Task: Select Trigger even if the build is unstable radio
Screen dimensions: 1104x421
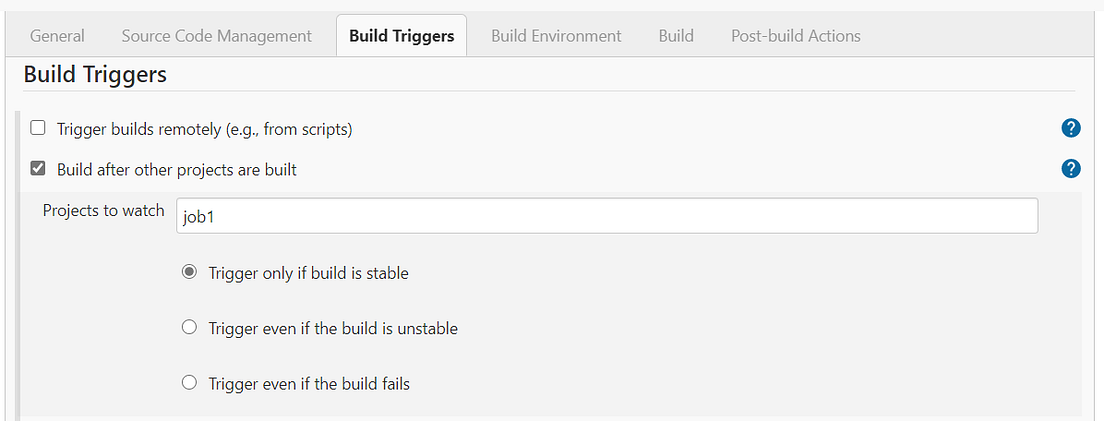Action: [189, 328]
